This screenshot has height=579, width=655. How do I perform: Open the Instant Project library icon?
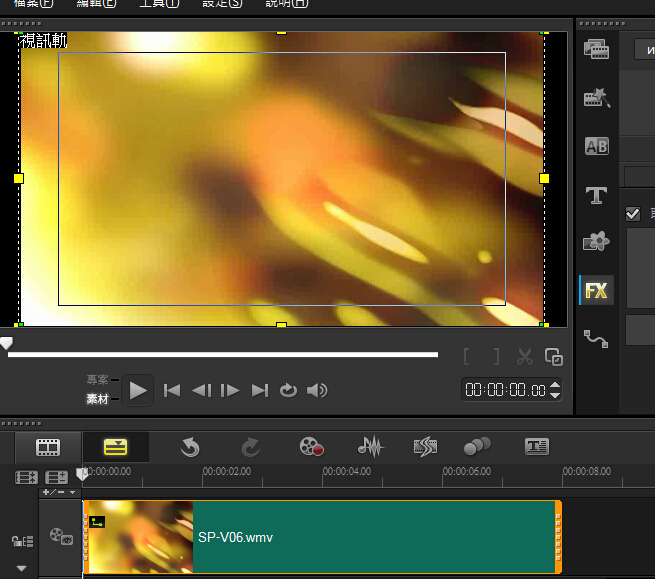tap(596, 98)
